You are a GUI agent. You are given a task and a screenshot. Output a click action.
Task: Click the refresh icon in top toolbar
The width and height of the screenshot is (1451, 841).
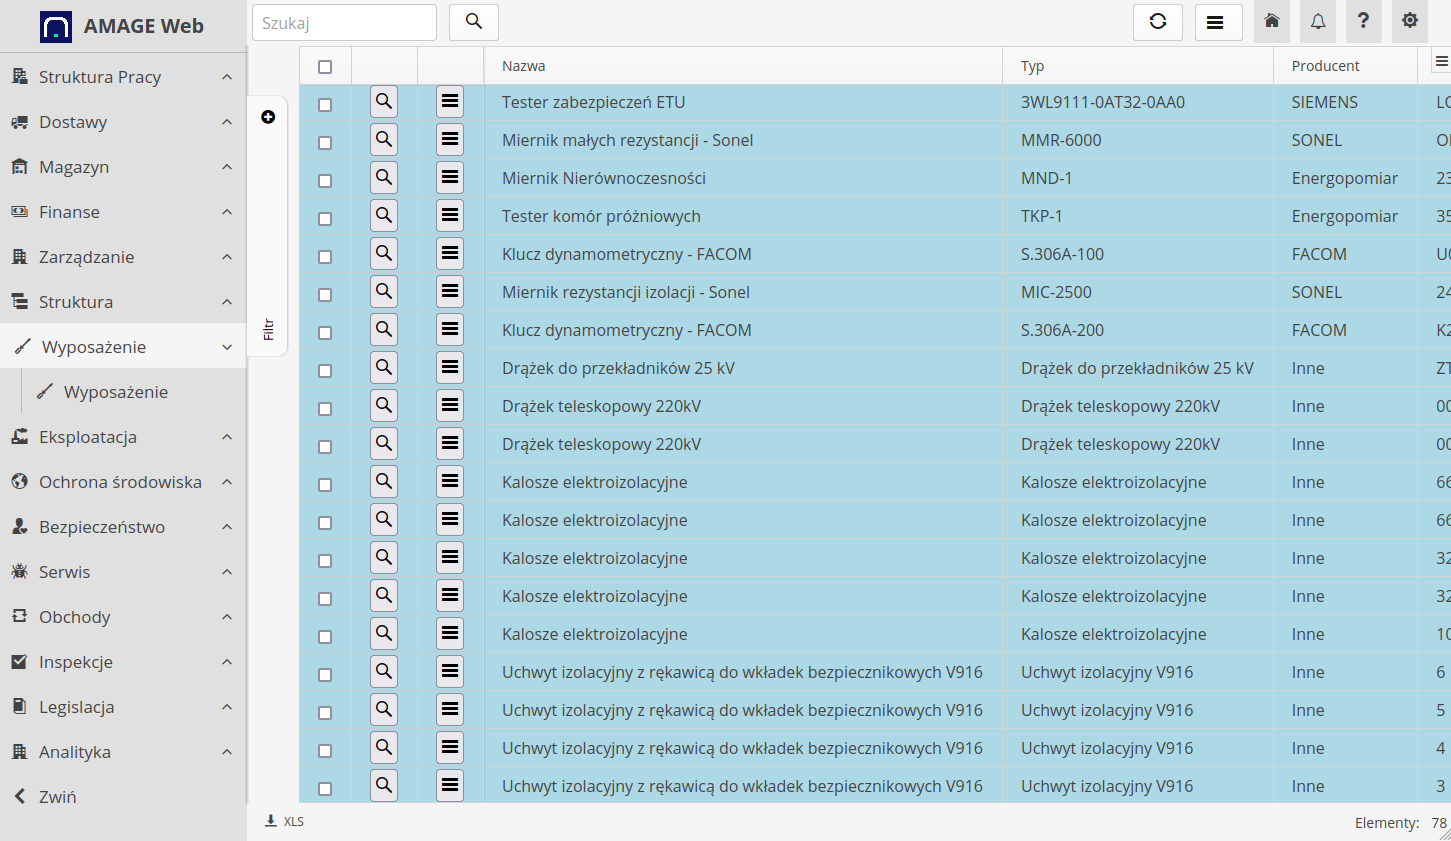click(x=1158, y=22)
